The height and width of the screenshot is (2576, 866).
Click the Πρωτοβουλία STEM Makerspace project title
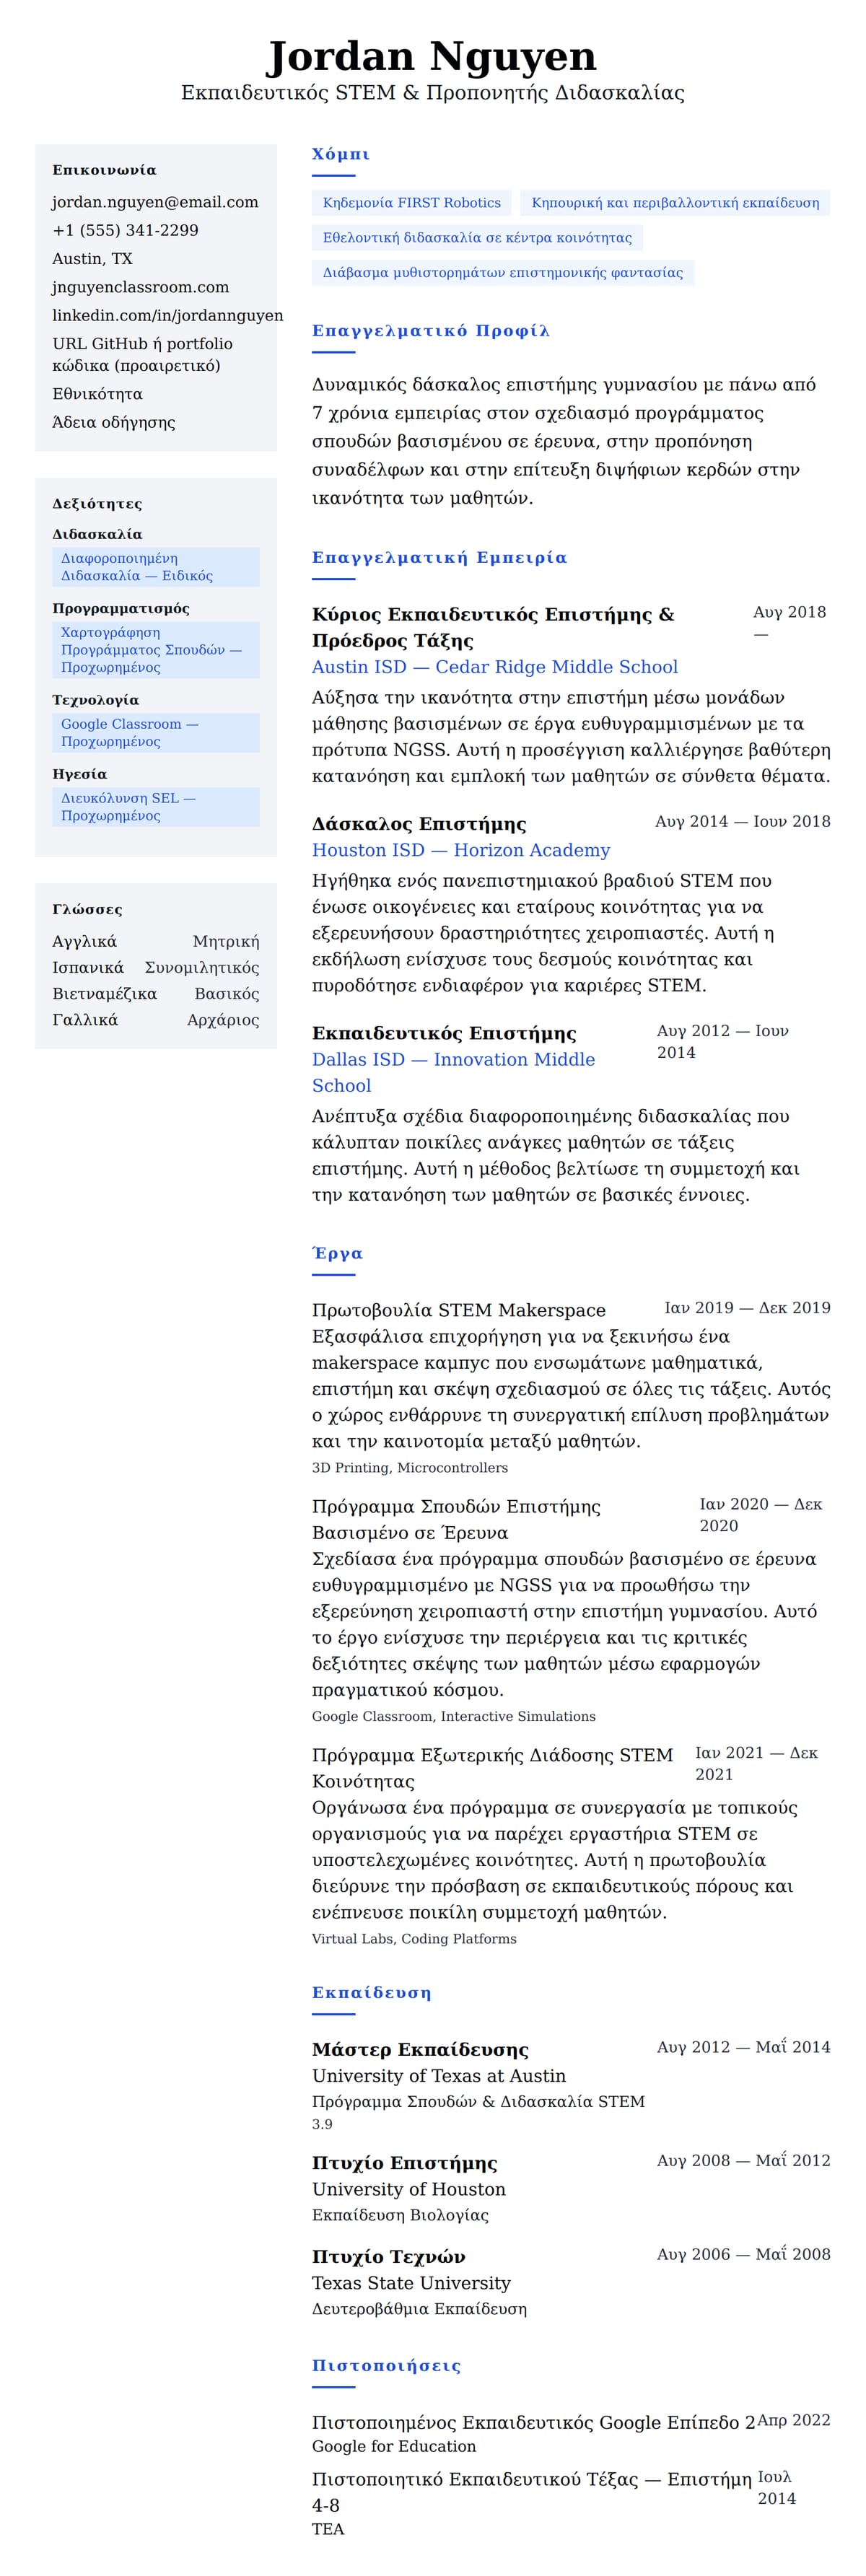[x=458, y=1310]
